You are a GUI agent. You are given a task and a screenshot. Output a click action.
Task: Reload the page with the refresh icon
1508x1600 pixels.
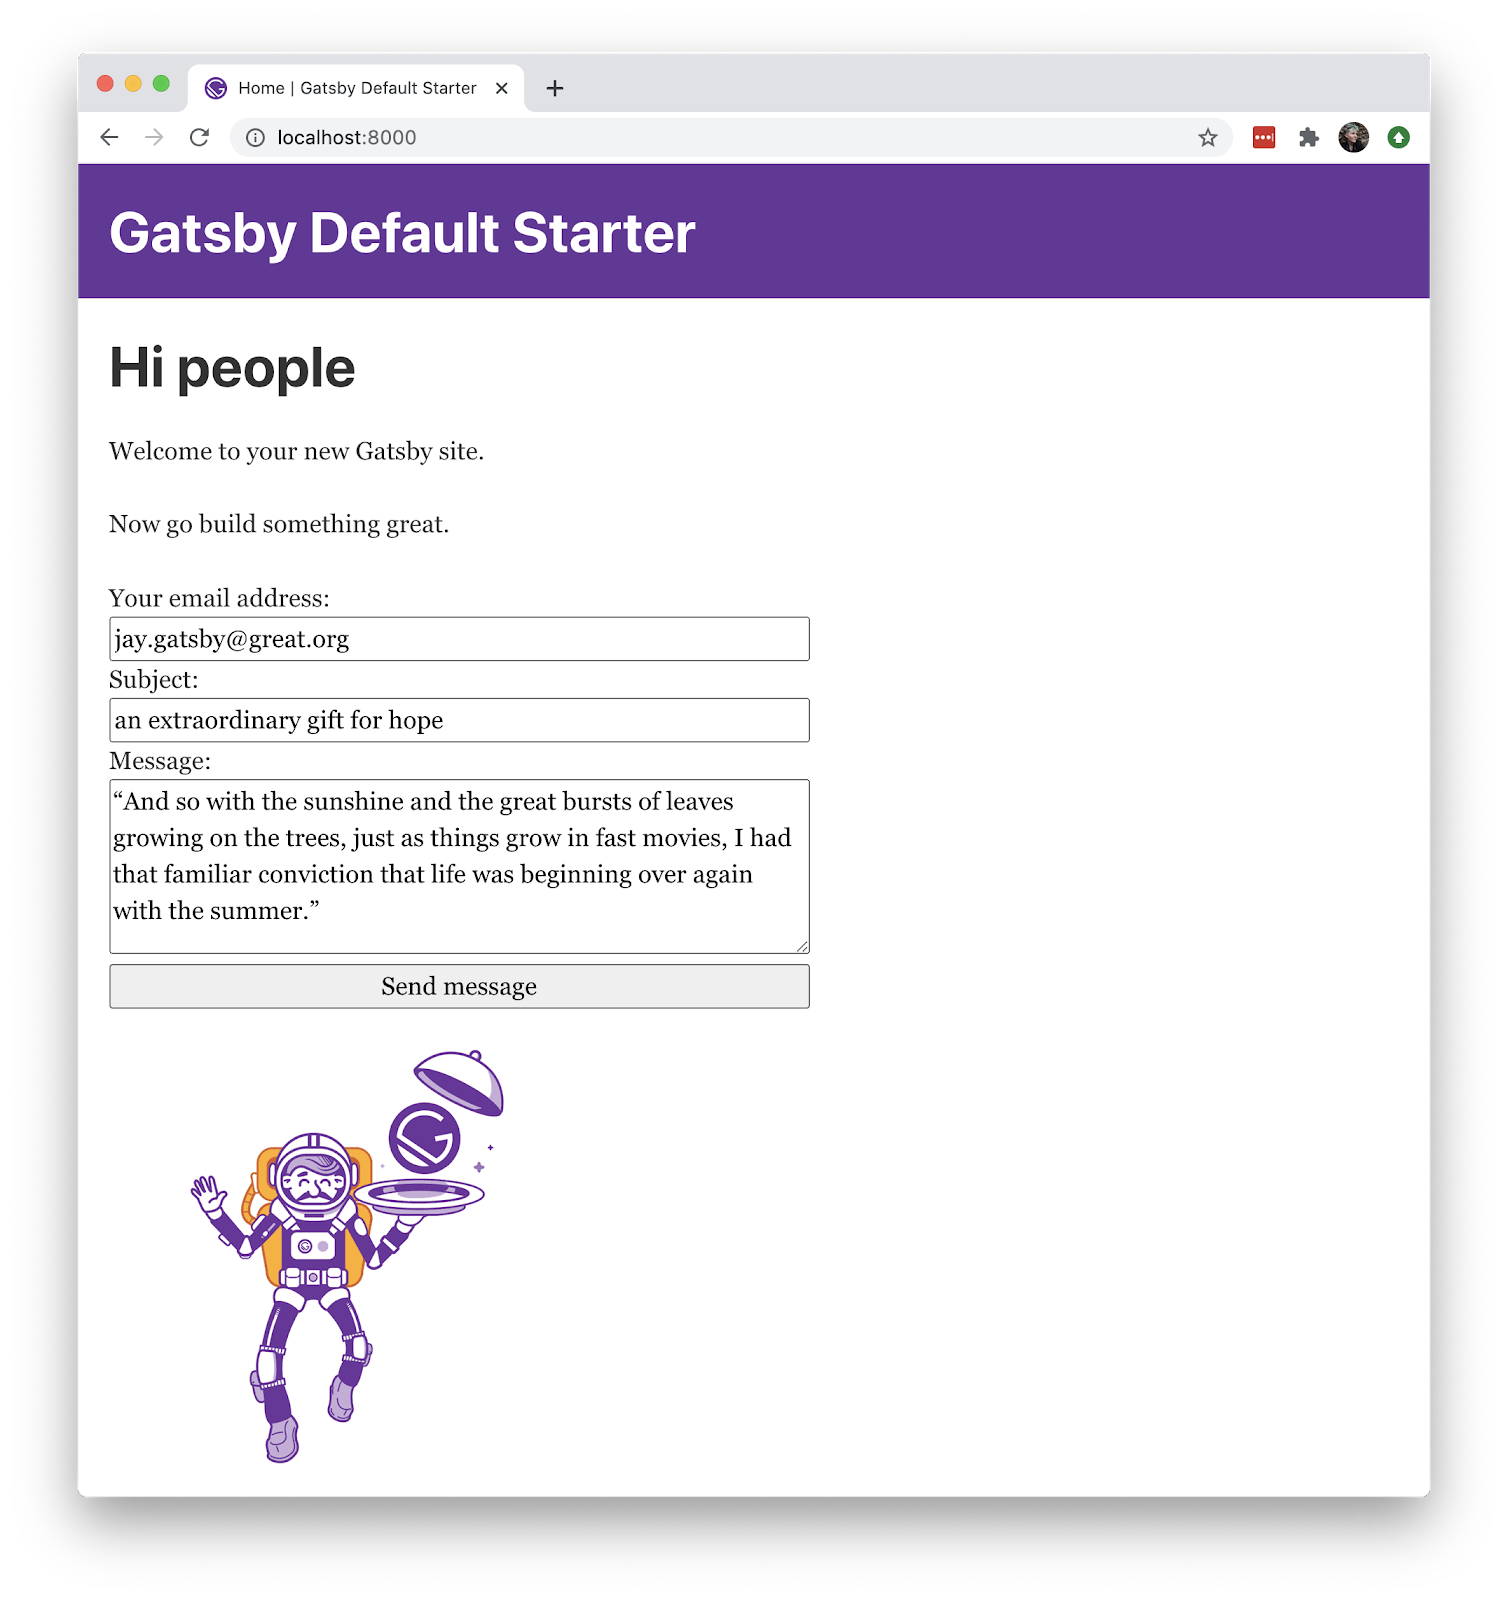199,138
